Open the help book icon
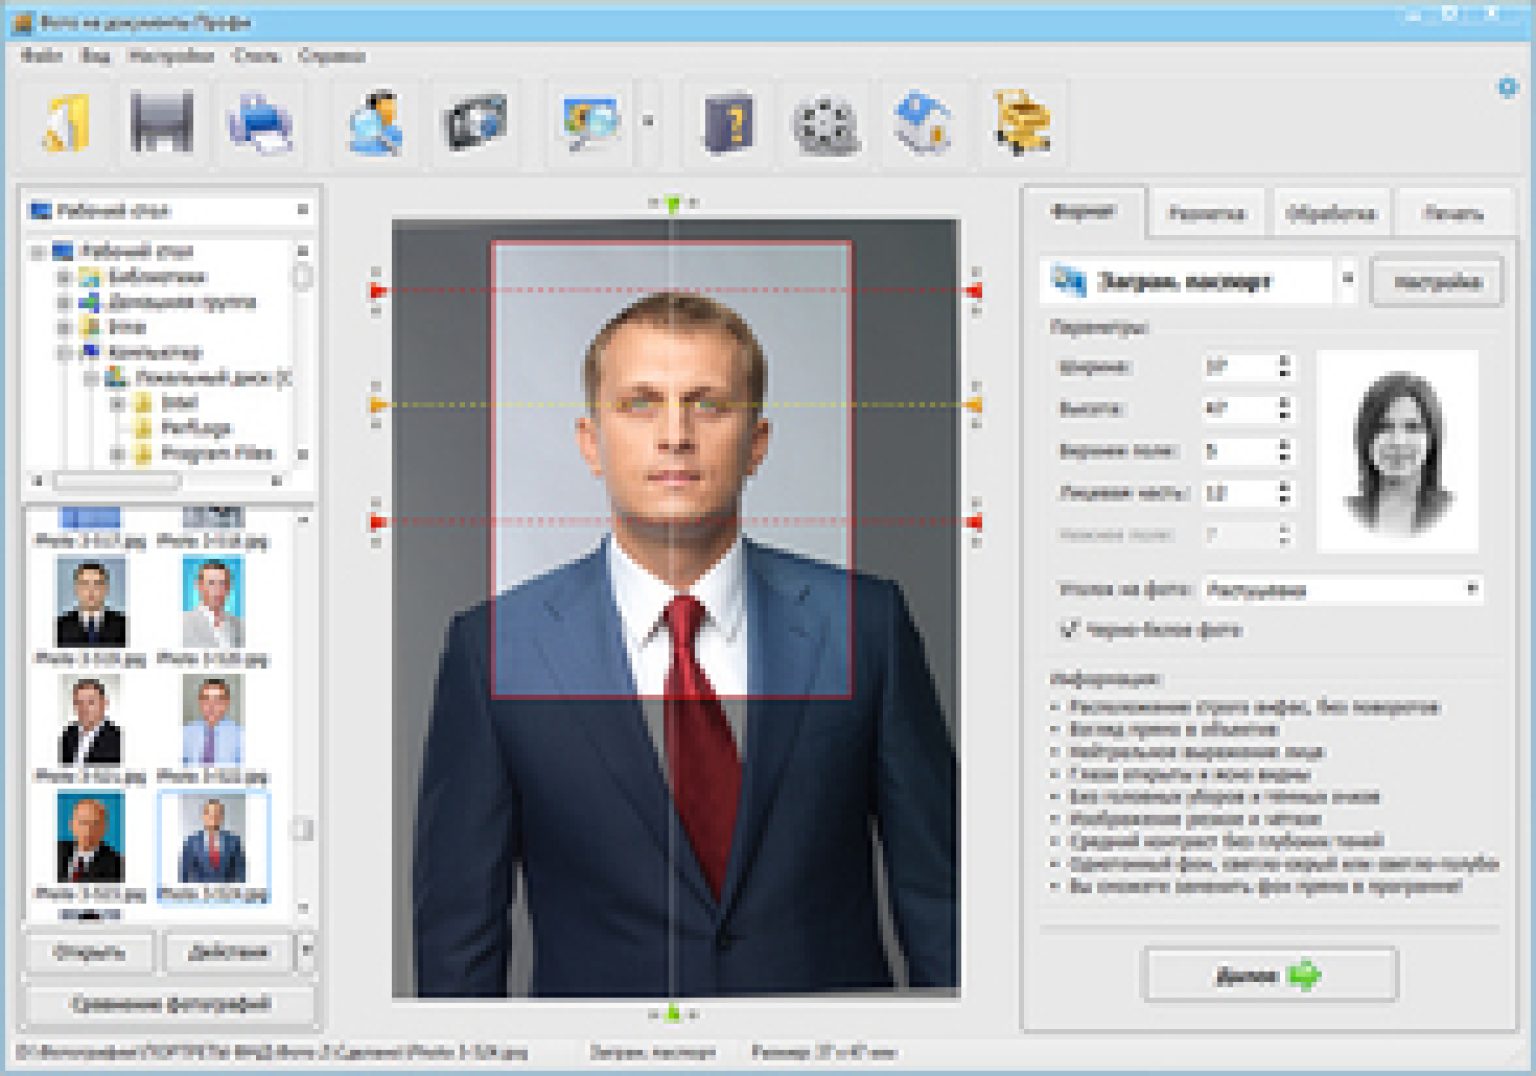This screenshot has width=1536, height=1076. (729, 124)
